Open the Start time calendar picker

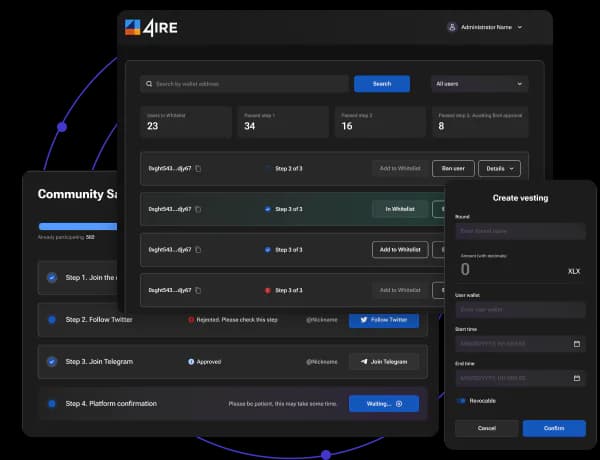pos(577,344)
